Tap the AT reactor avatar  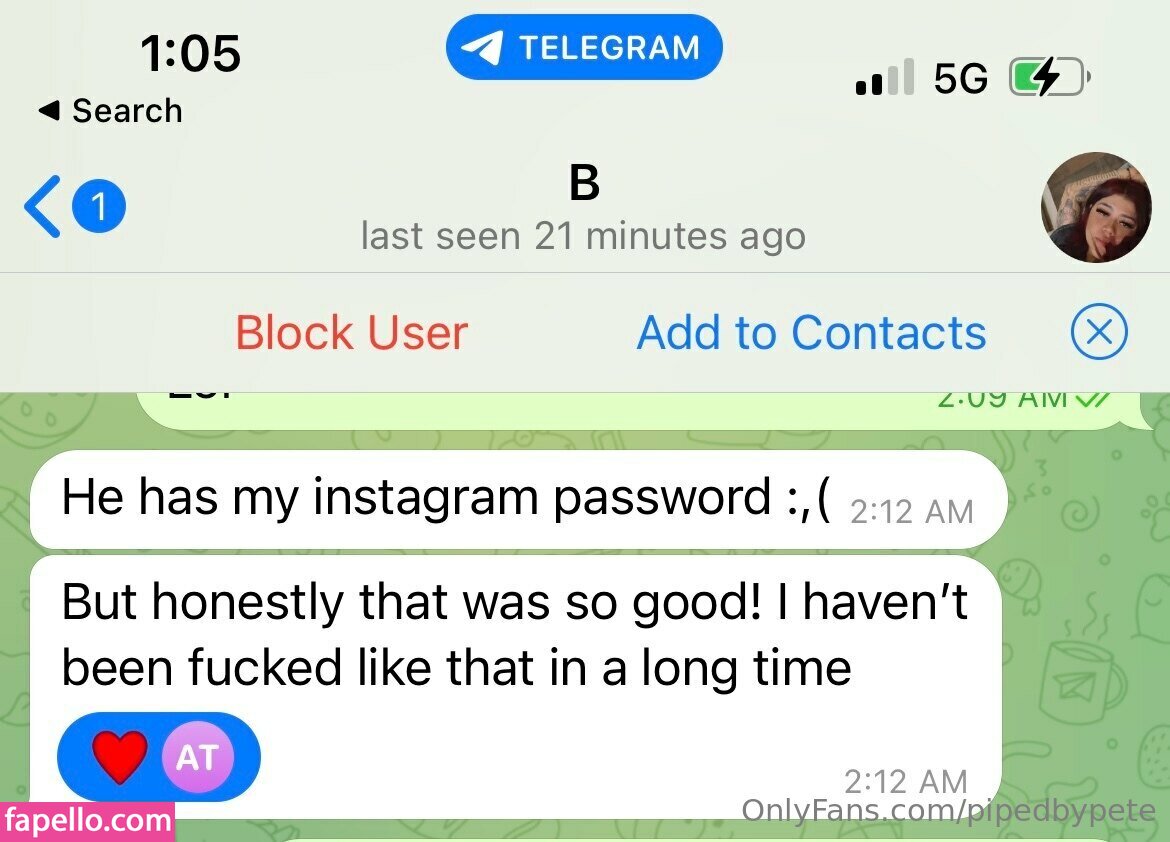coord(198,757)
